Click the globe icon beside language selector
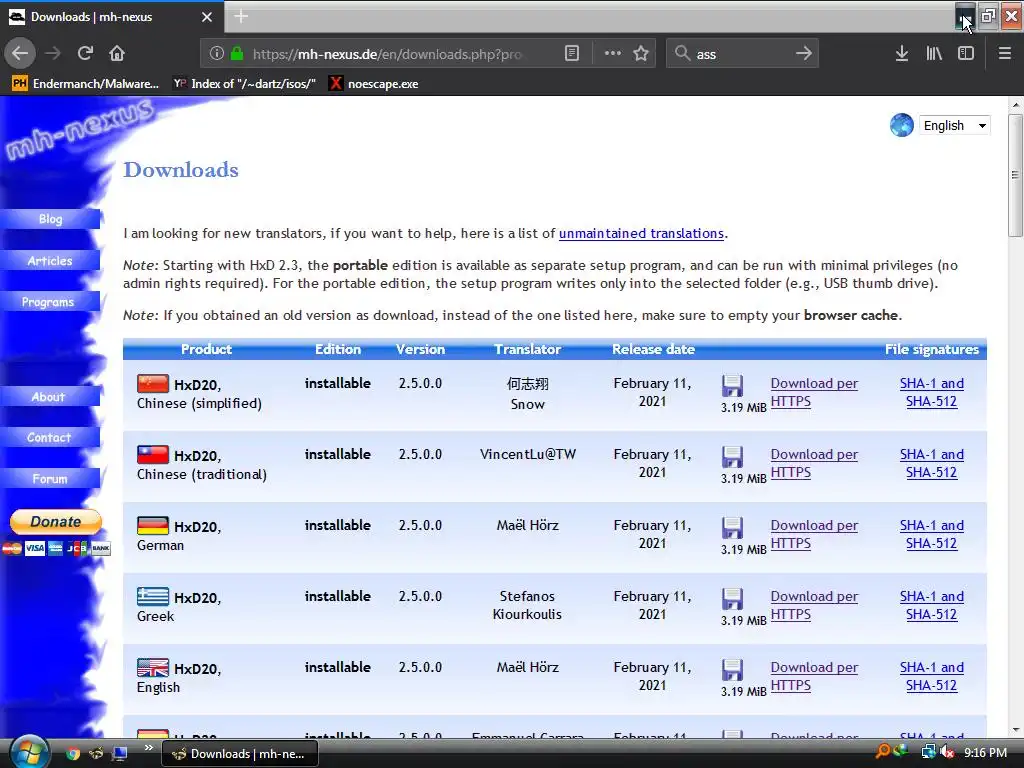The image size is (1024, 768). pos(902,125)
